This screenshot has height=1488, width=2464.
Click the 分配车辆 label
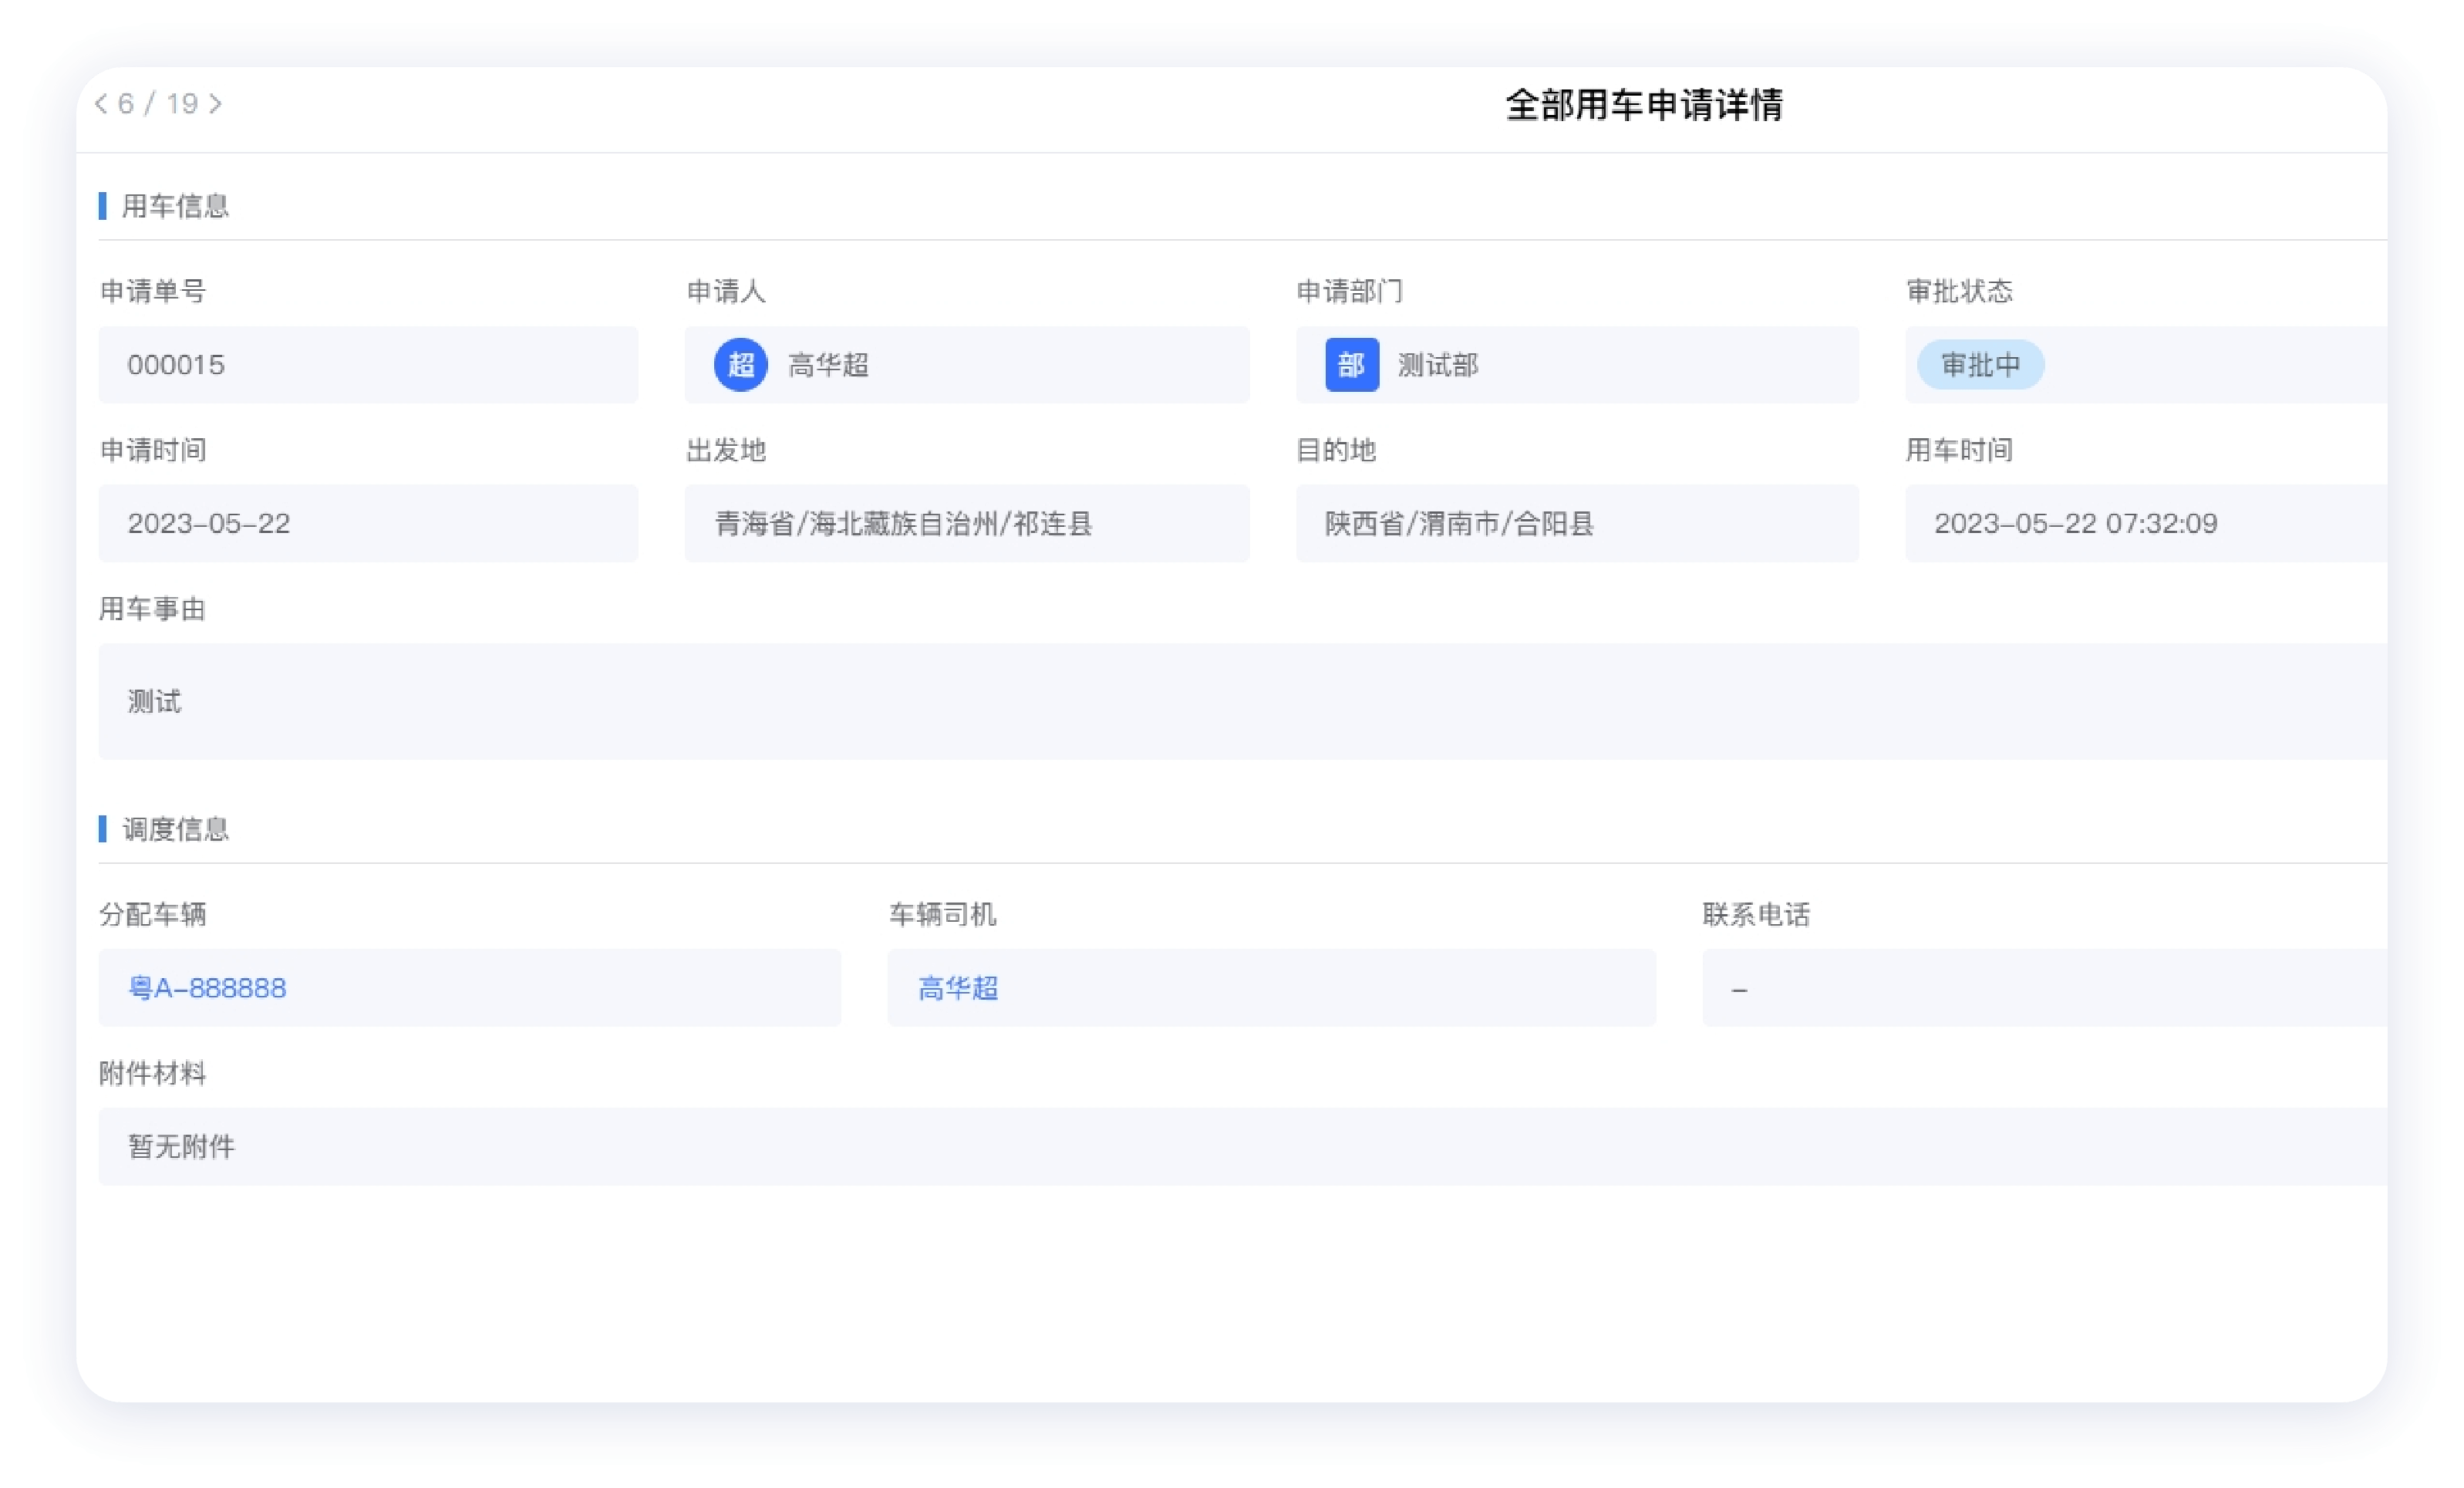[x=153, y=914]
